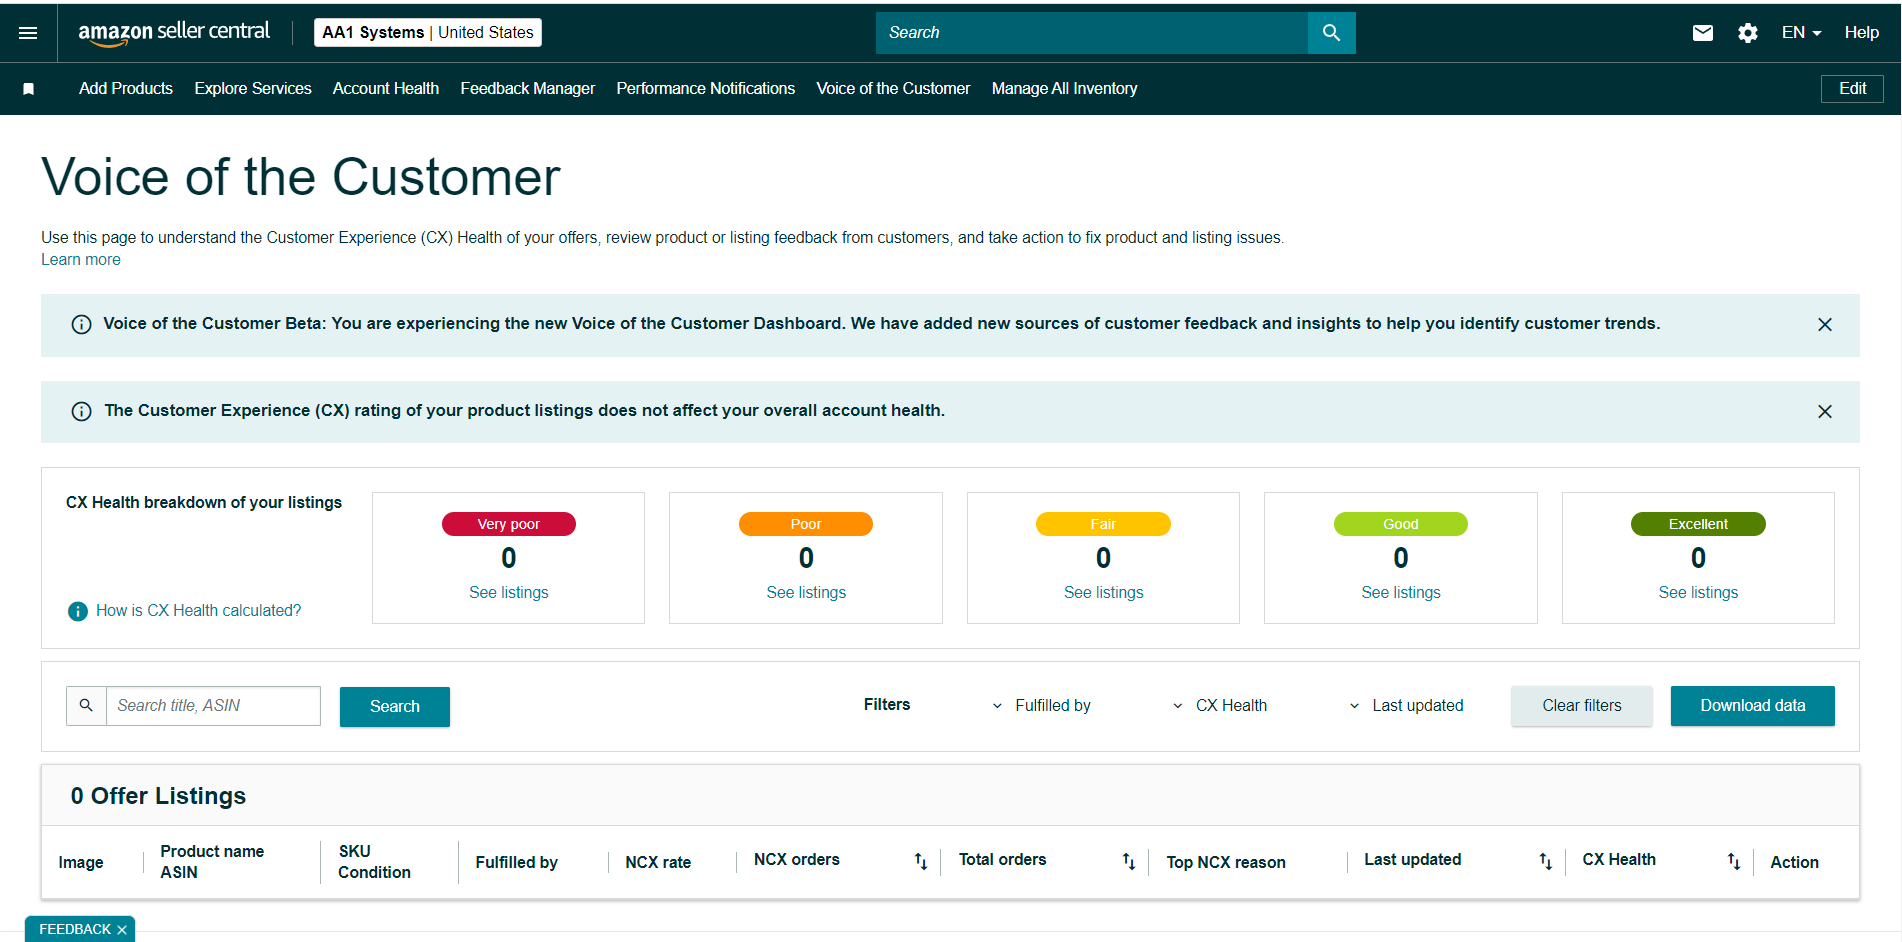Sort by CX Health column arrows
1902x942 pixels.
[x=1733, y=861]
